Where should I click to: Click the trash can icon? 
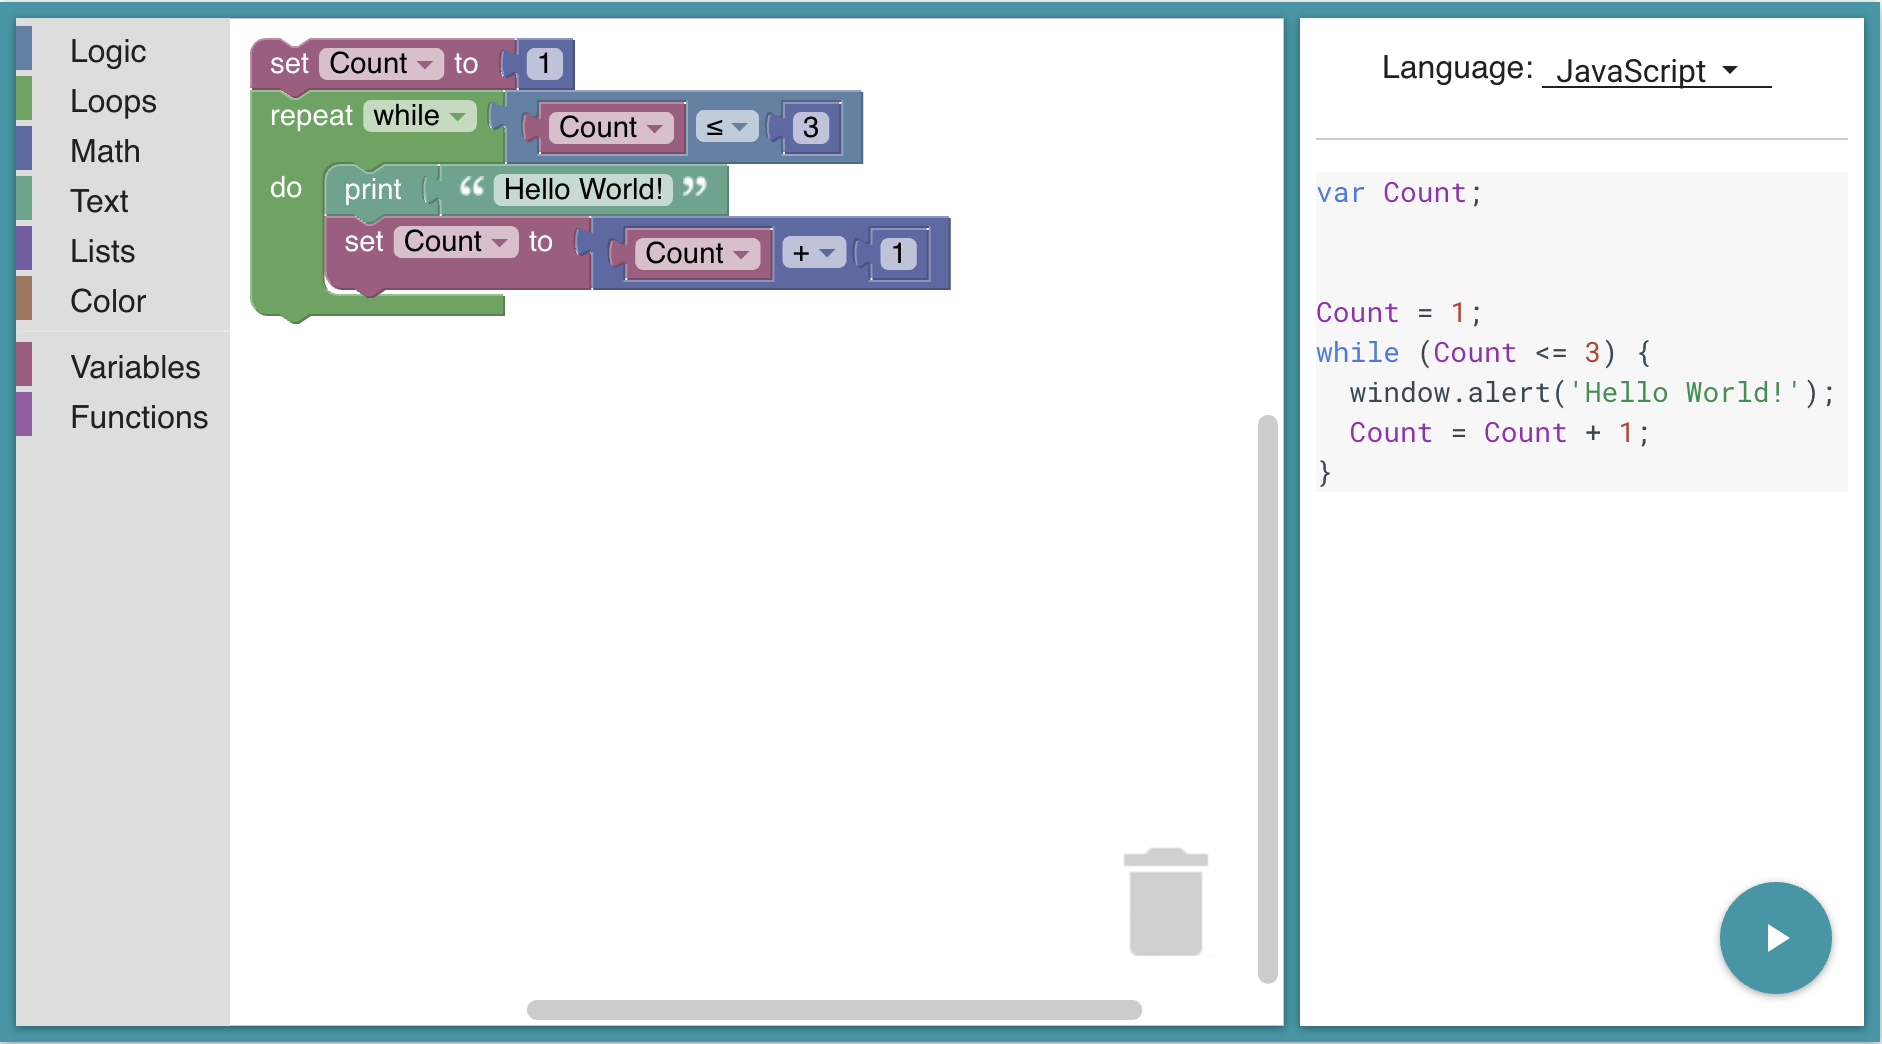(x=1165, y=902)
